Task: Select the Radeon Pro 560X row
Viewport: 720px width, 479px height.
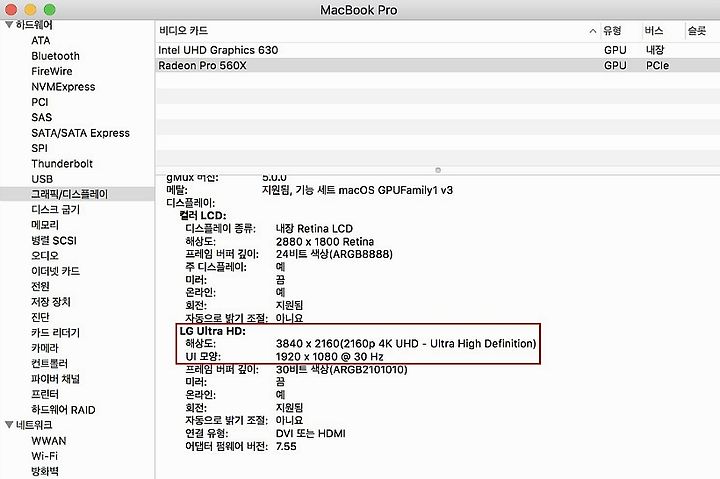Action: [x=437, y=66]
